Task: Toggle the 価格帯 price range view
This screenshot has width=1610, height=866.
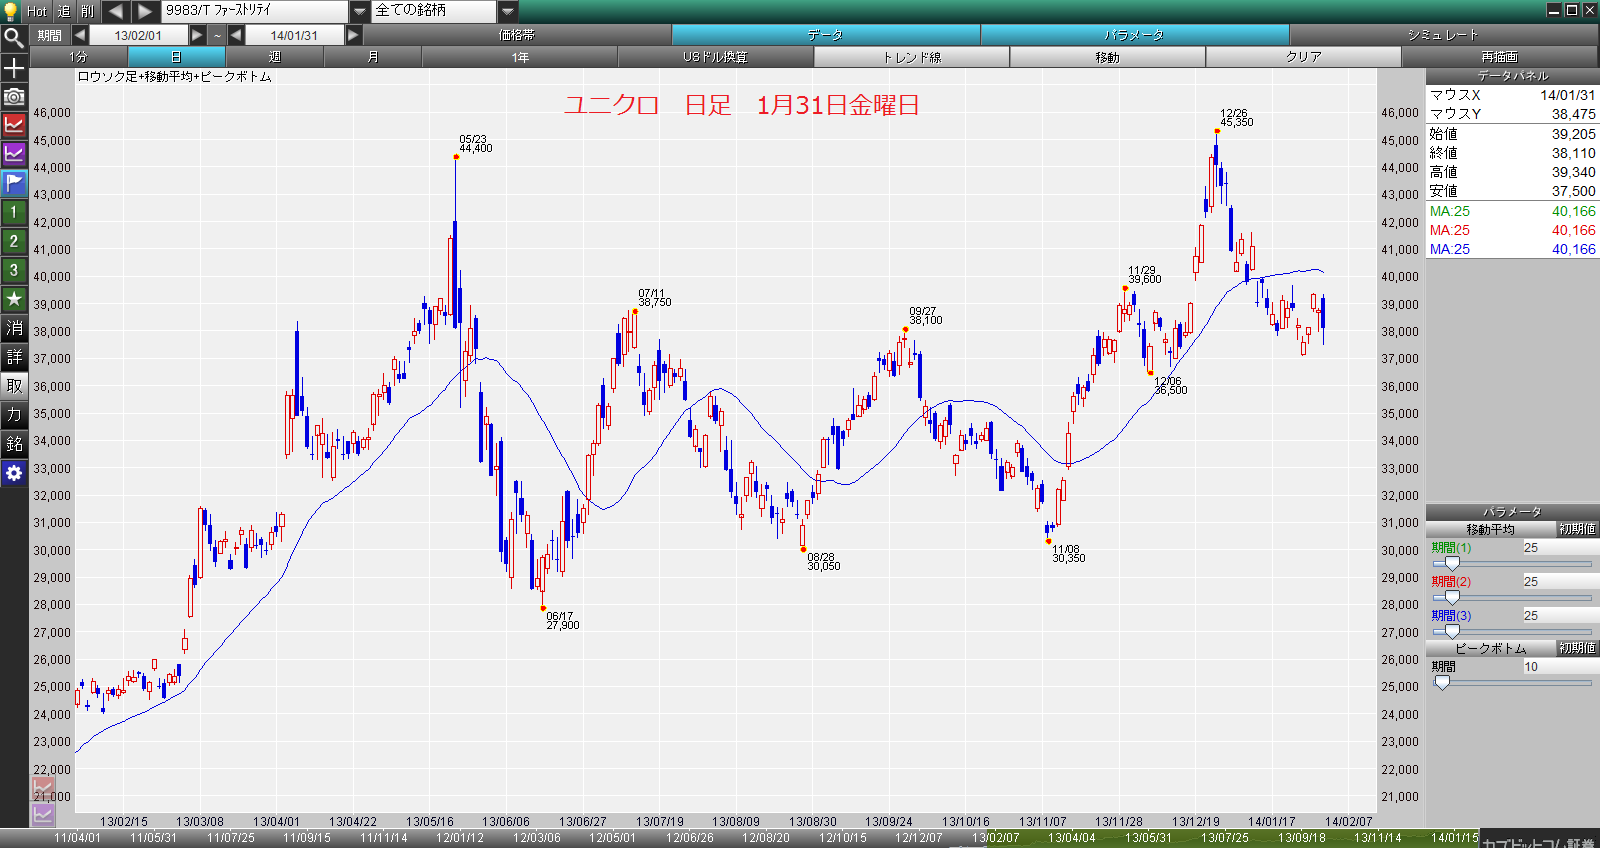Action: point(517,35)
